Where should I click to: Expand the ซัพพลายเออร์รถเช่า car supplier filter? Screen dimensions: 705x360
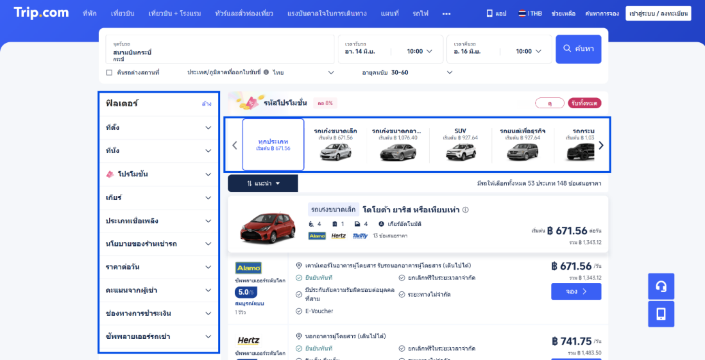tap(158, 336)
